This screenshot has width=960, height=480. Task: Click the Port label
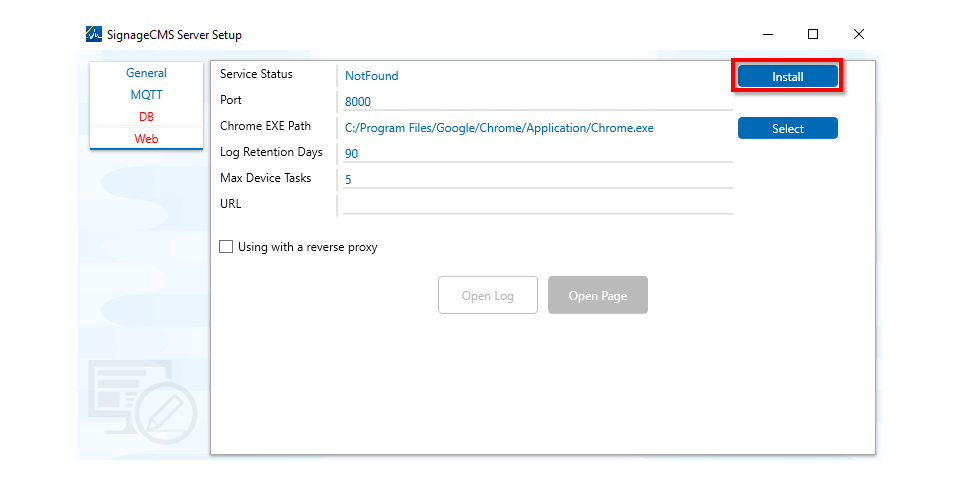231,100
